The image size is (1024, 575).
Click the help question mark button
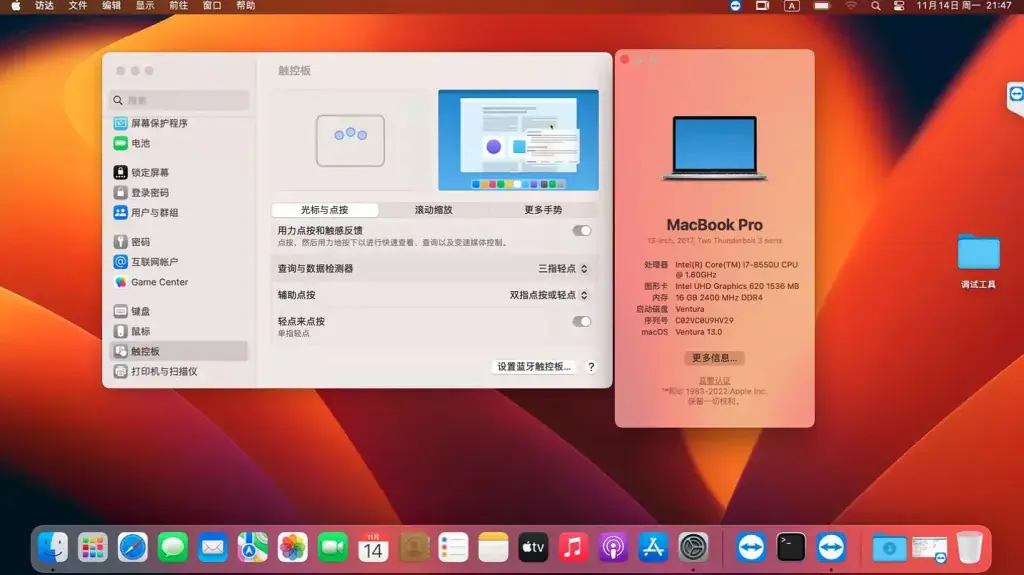point(591,367)
